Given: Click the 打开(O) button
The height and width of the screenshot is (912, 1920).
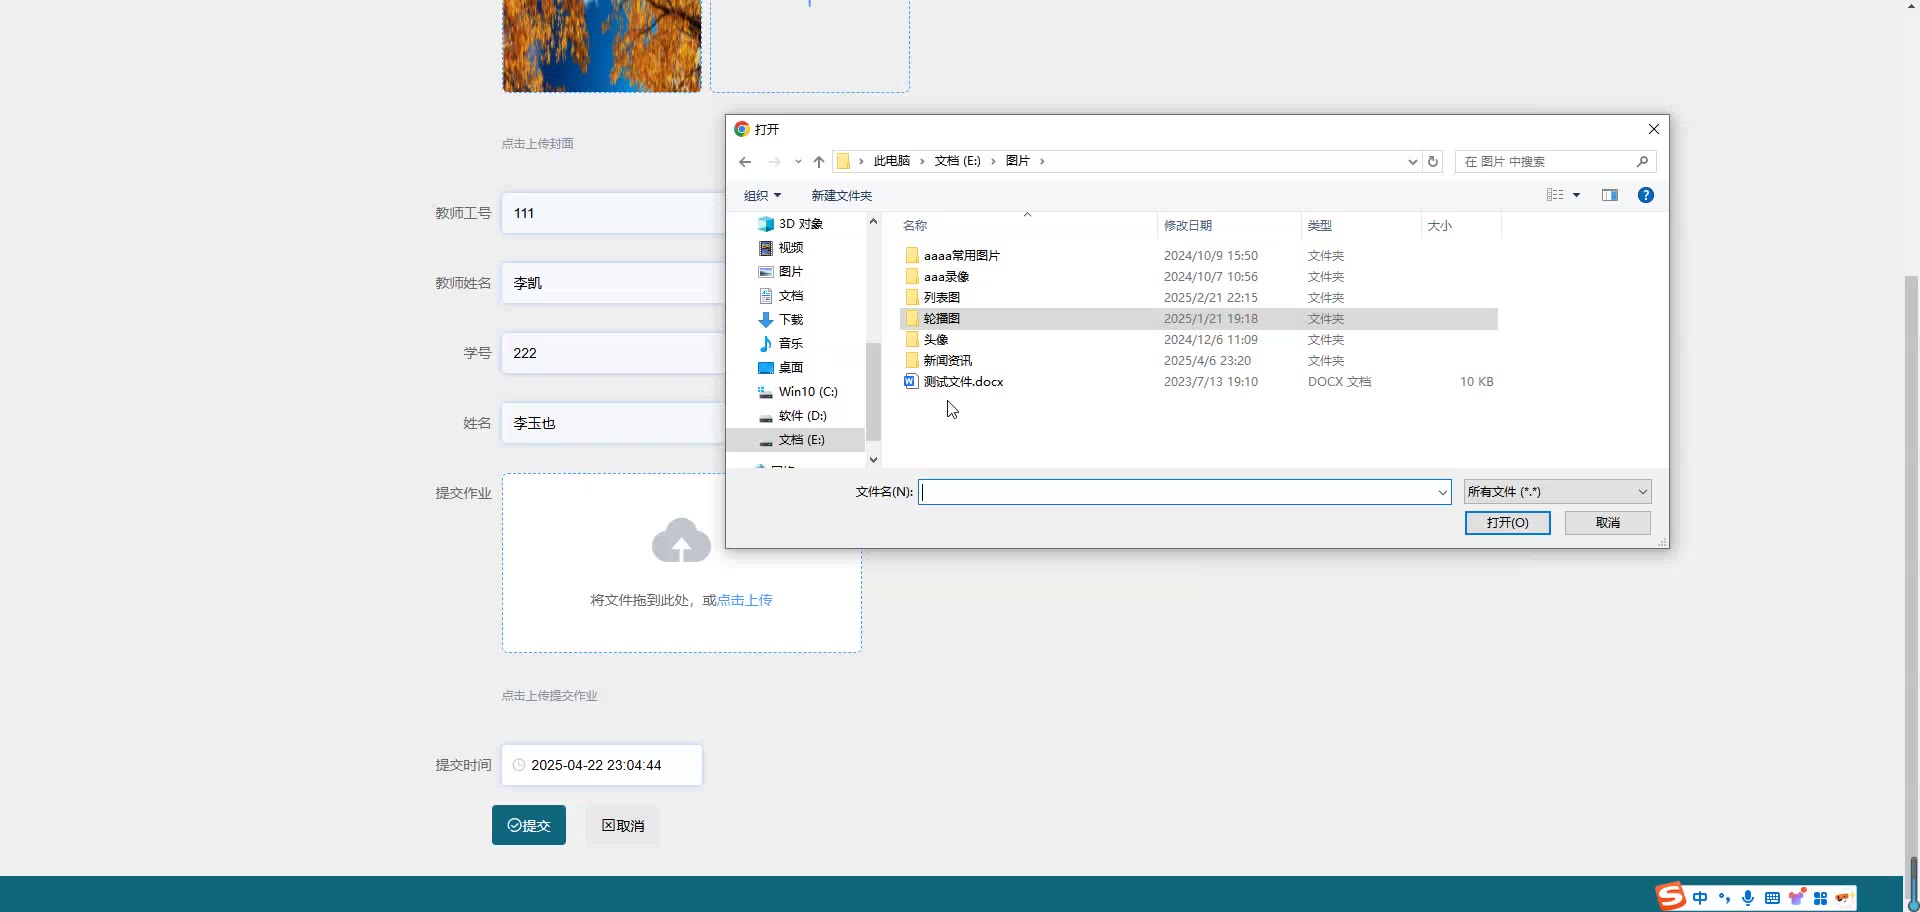Looking at the screenshot, I should click(x=1508, y=523).
